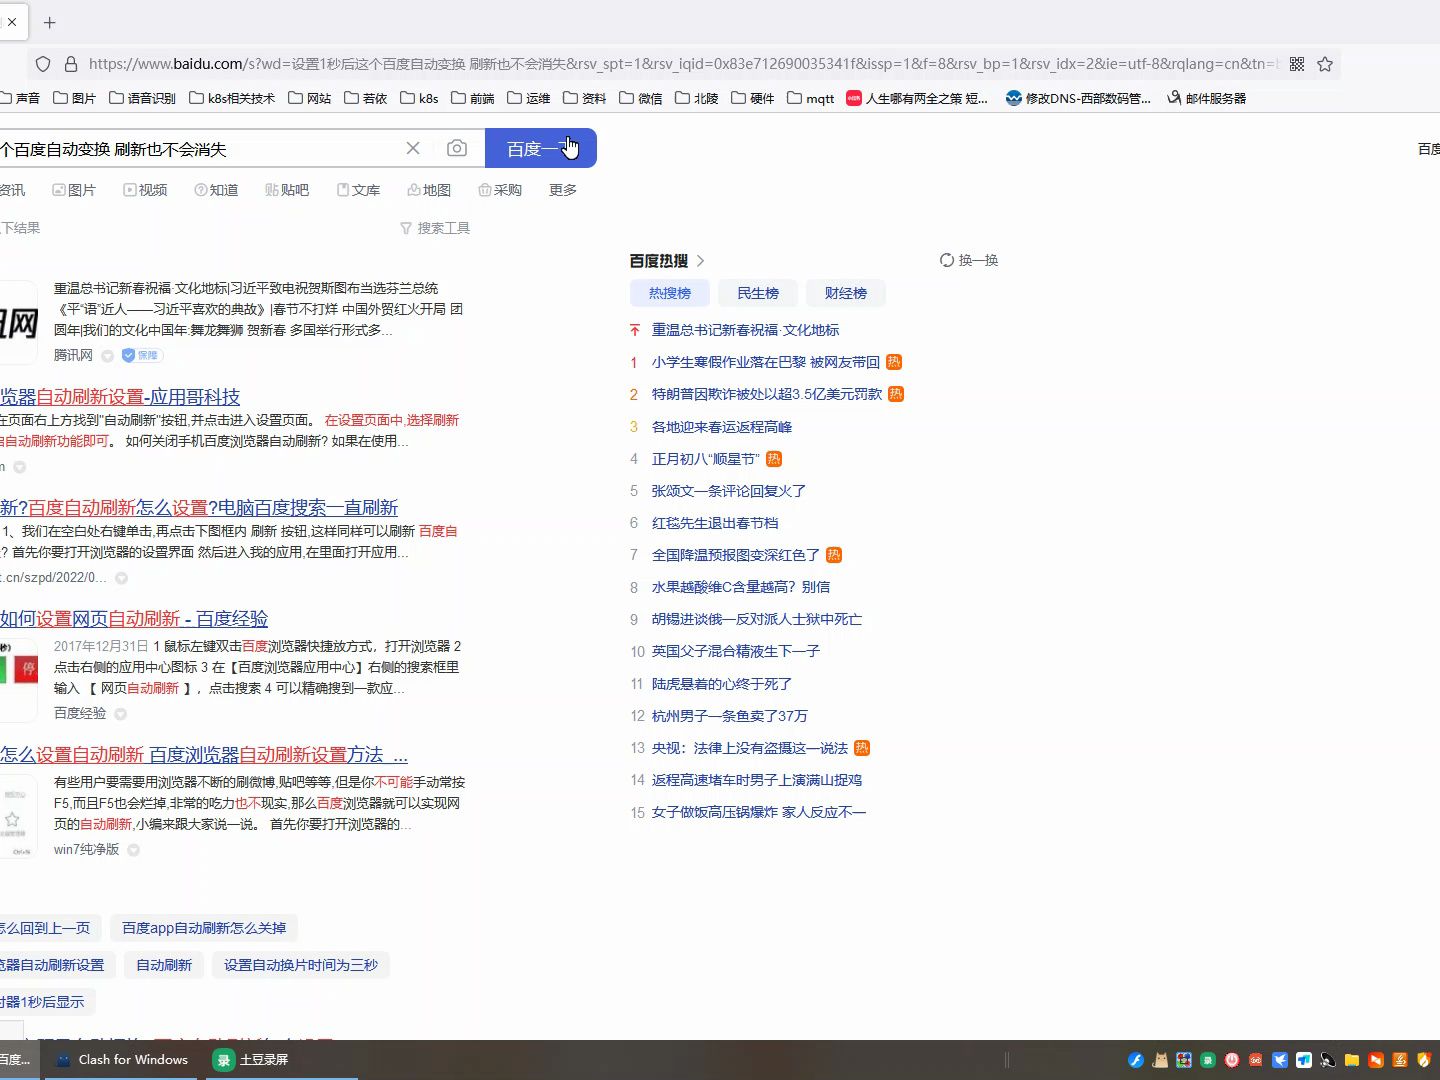1440x1080 pixels.
Task: Click the green 录 recorder tray icon
Action: coord(1208,1060)
